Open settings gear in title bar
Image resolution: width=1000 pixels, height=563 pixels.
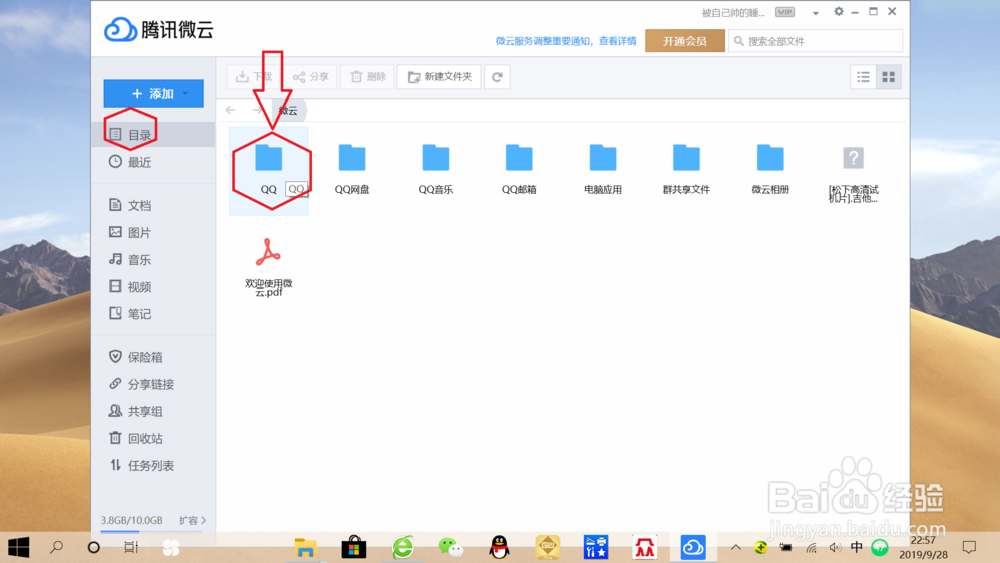pyautogui.click(x=839, y=11)
